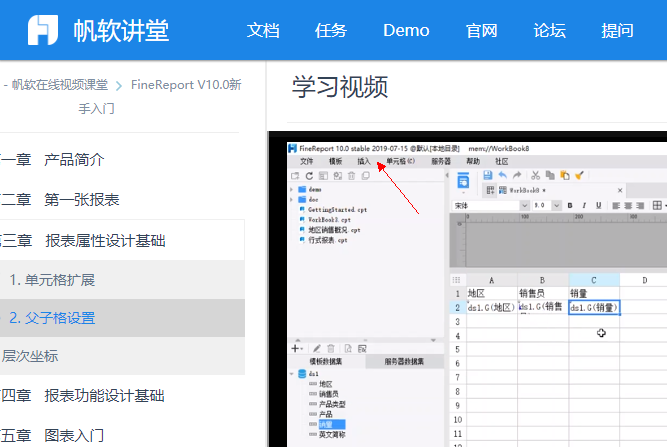Click the dropdown arrow below the preview icon
Viewport: 667px width, 447px height.
click(463, 192)
